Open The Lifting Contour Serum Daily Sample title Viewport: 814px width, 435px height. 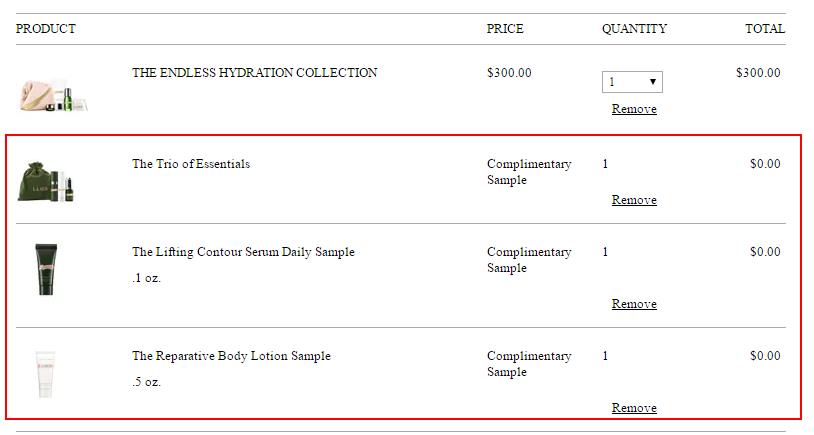243,252
